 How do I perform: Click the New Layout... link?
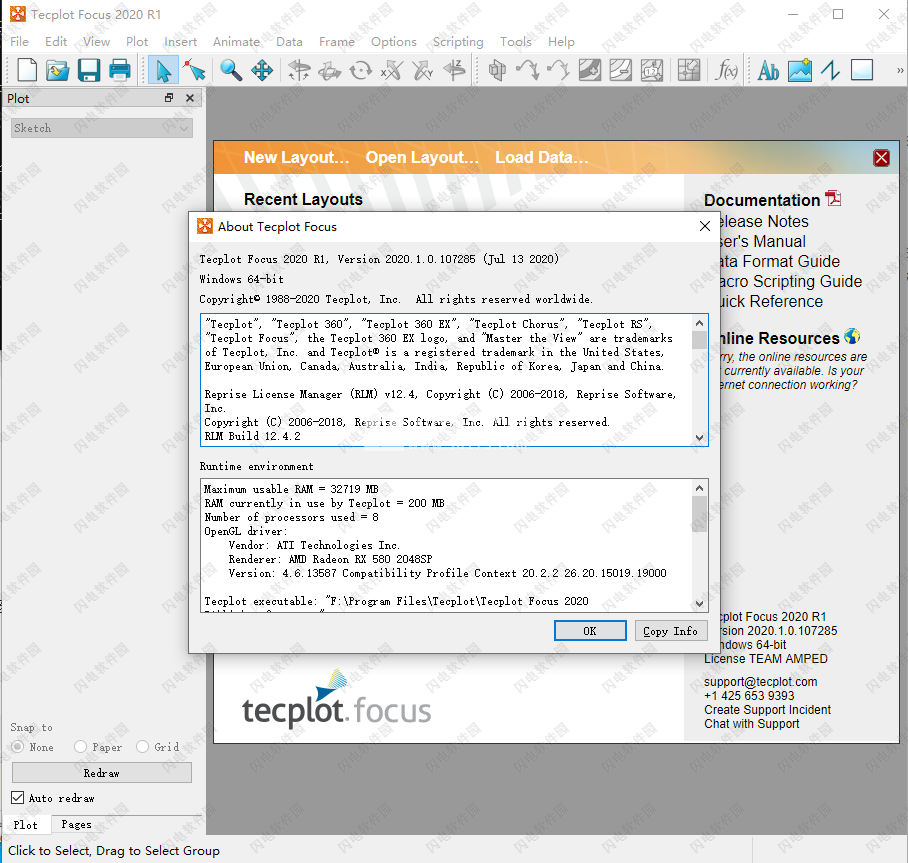point(296,158)
